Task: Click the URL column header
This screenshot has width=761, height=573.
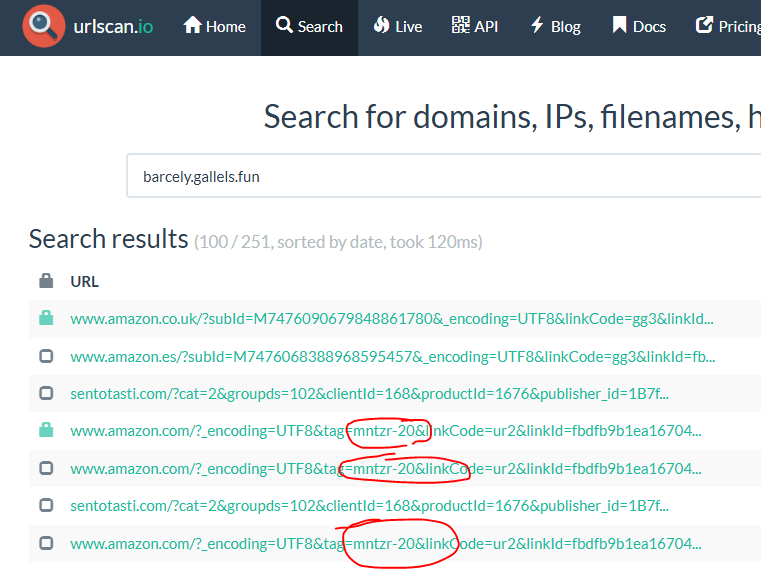Action: 85,281
